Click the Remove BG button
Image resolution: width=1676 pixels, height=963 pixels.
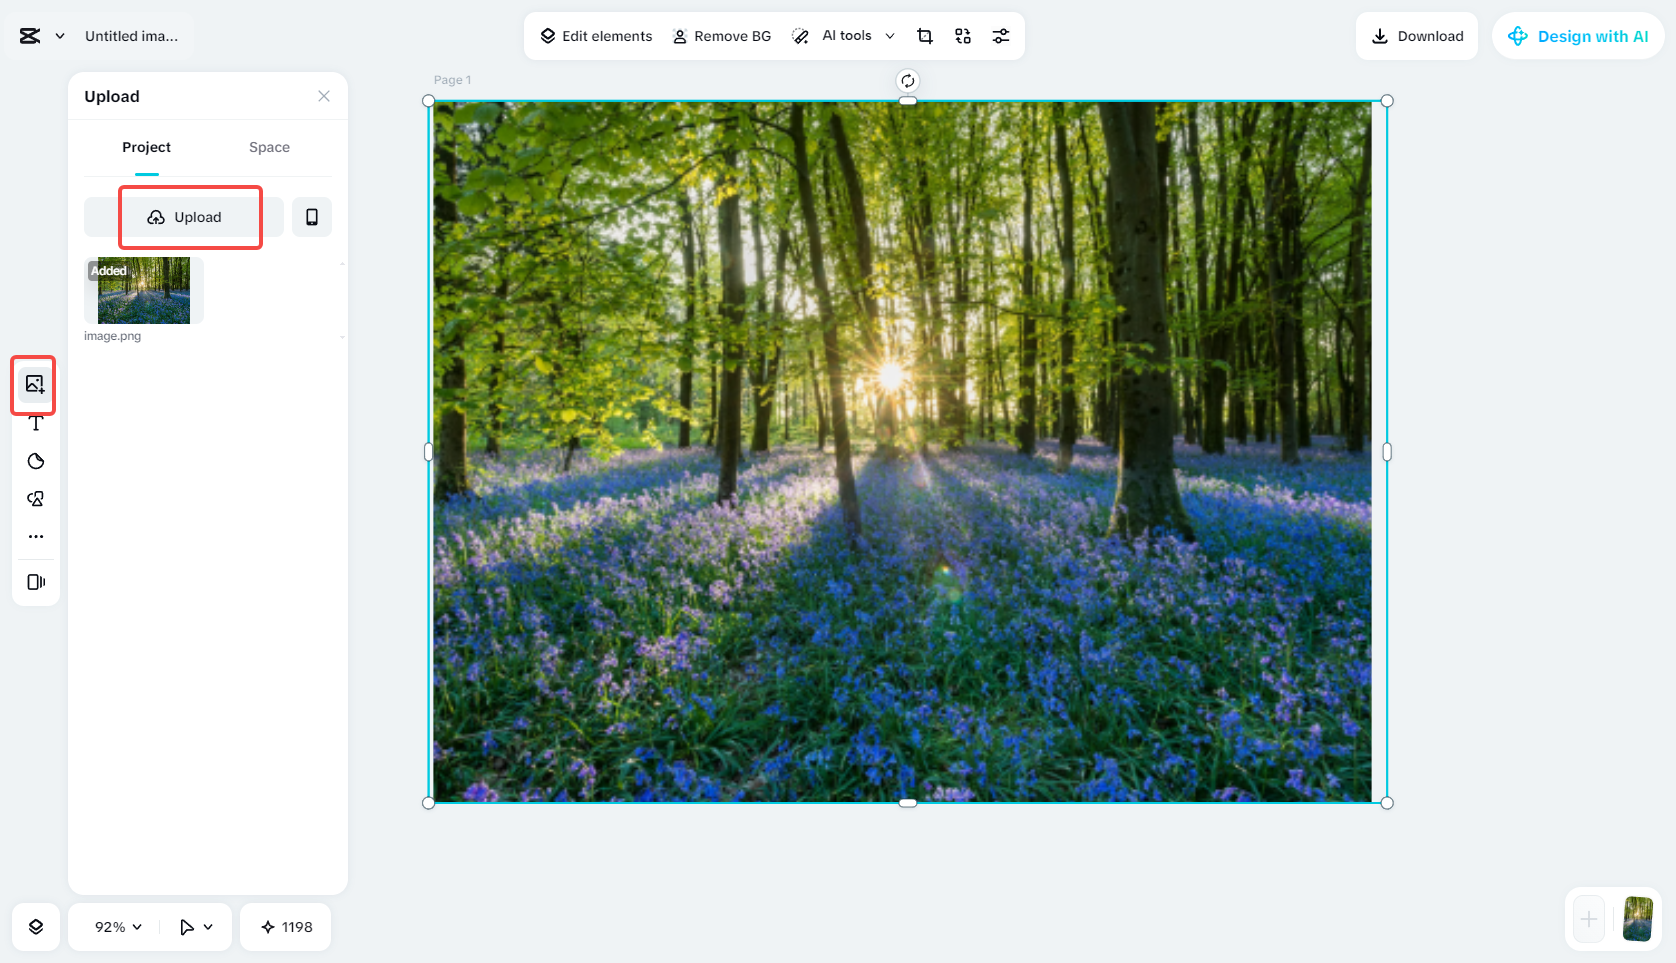tap(722, 36)
